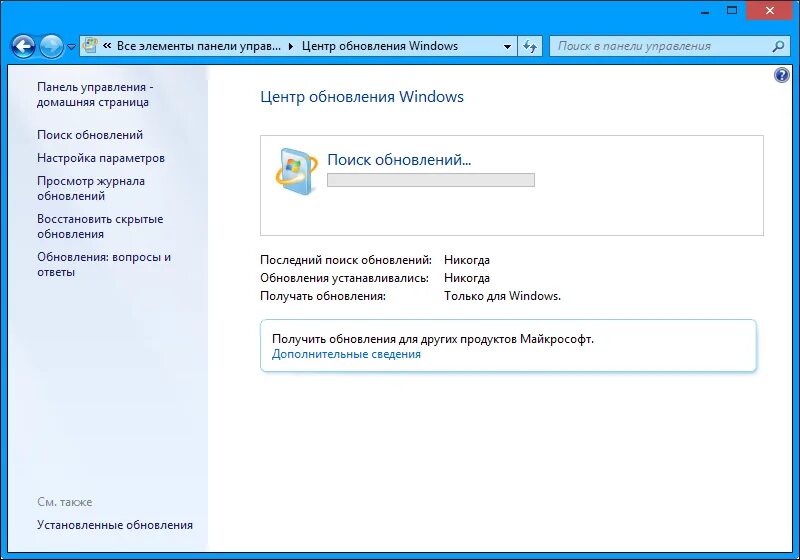Click the Control Panel icon in address bar
Viewport: 800px width, 560px height.
90,46
